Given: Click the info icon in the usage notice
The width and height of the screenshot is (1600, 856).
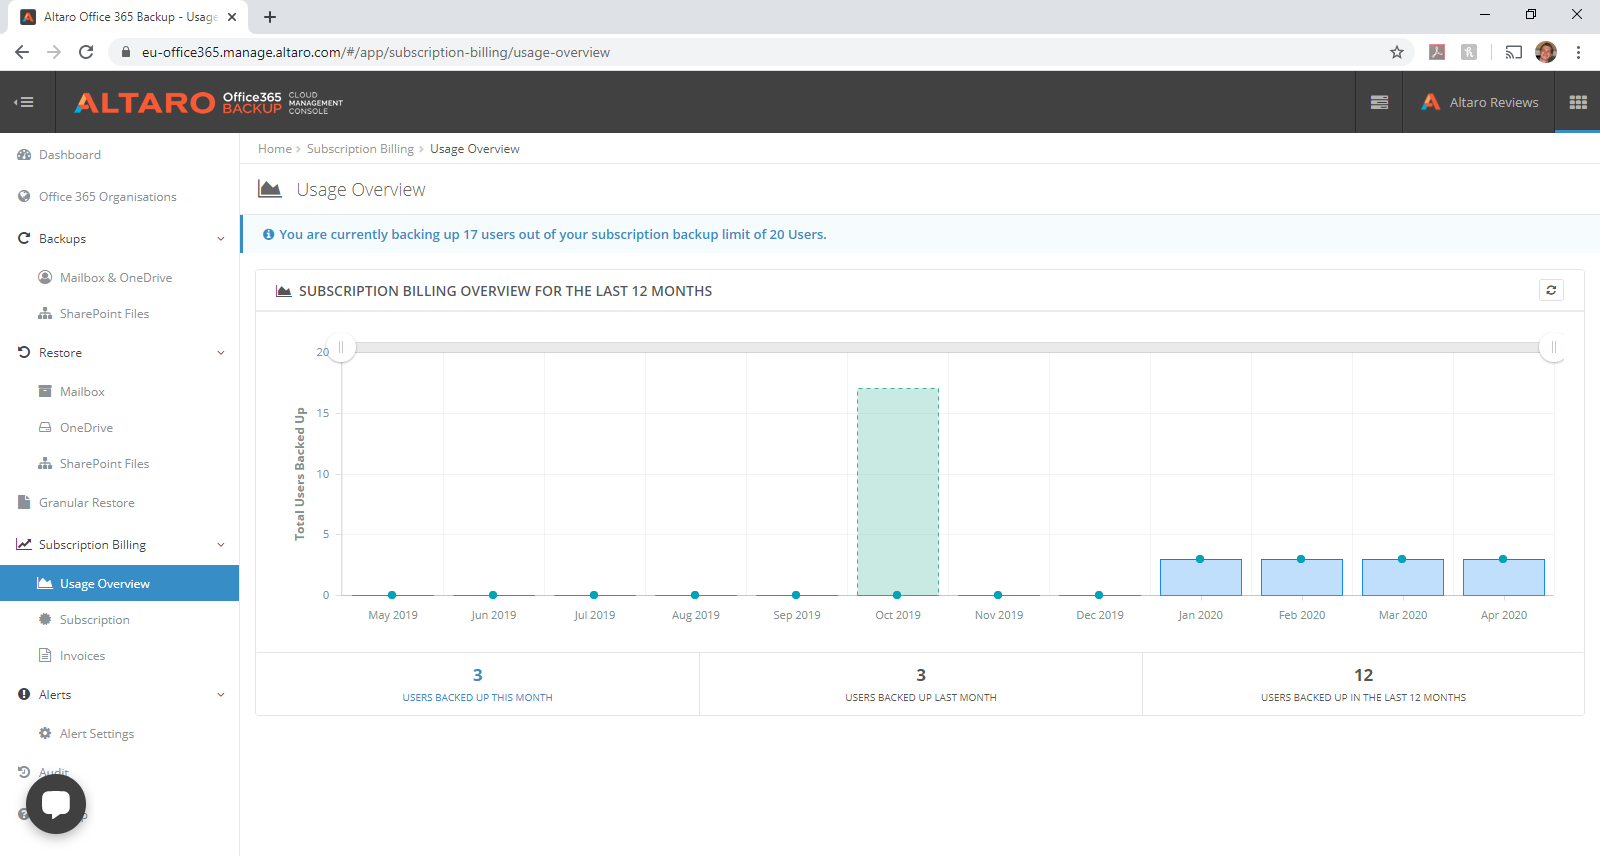Looking at the screenshot, I should coord(268,235).
